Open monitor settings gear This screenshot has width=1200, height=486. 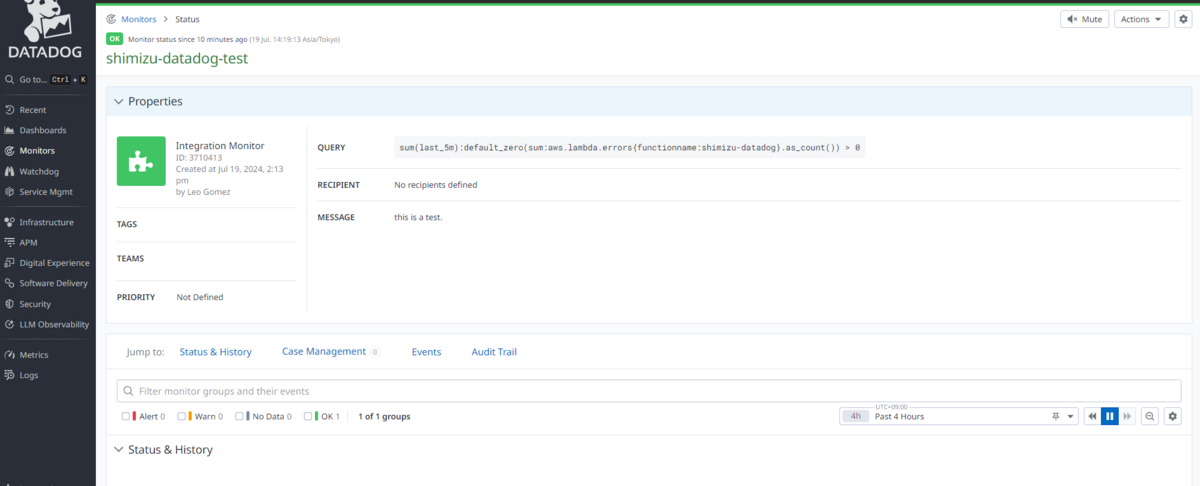[1182, 19]
